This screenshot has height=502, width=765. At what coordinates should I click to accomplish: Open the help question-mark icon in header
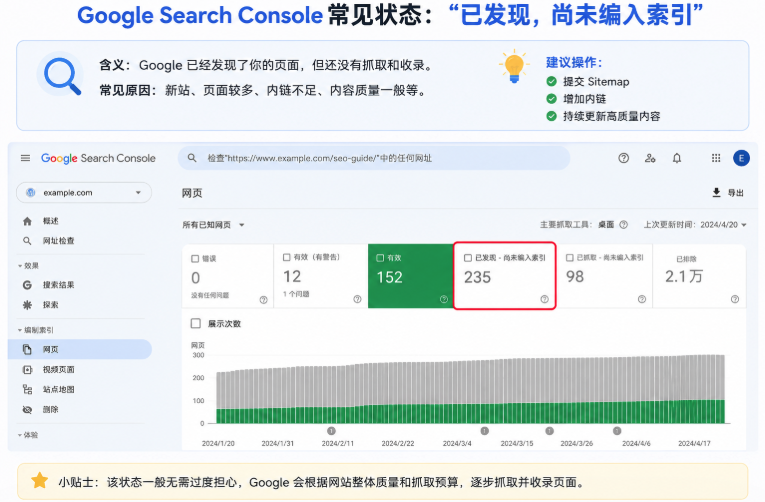(624, 158)
